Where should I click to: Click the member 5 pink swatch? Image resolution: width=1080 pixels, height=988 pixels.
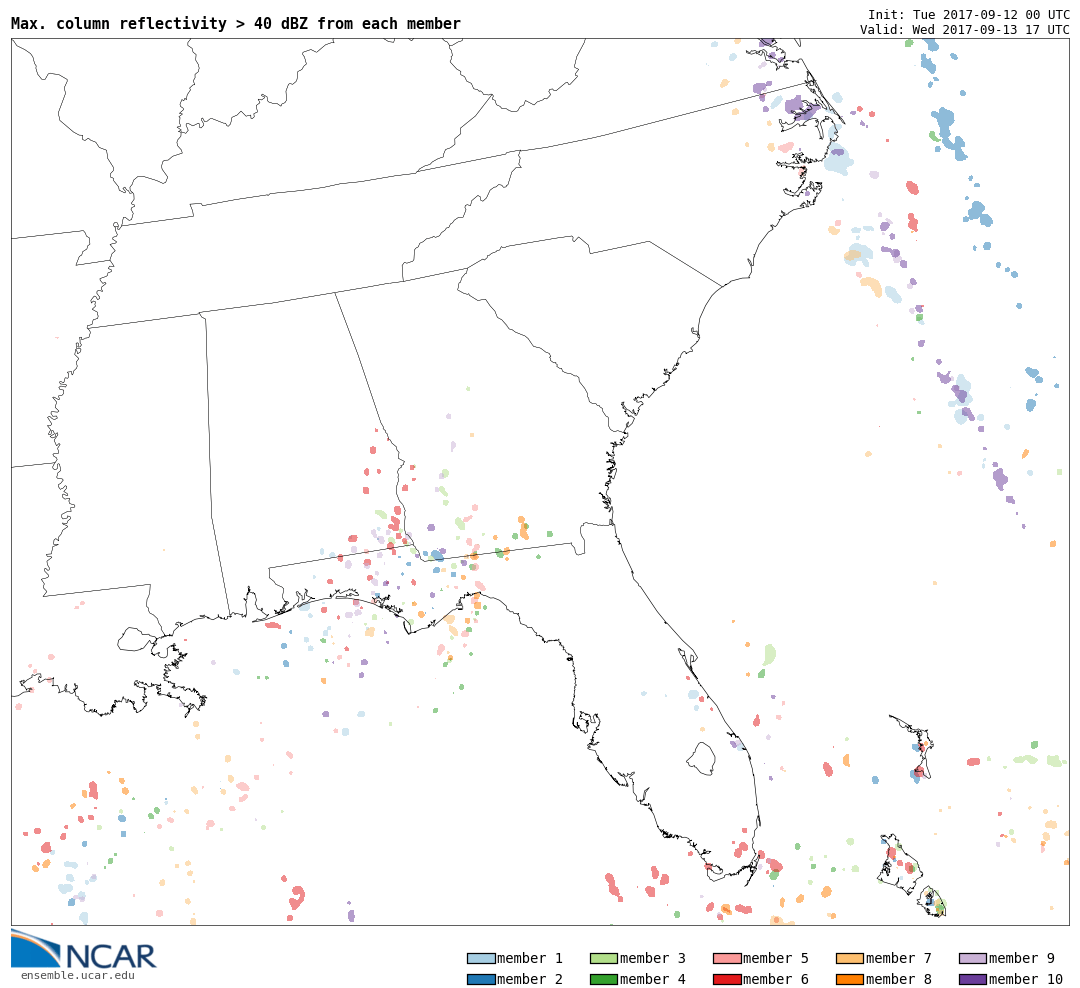[x=727, y=958]
